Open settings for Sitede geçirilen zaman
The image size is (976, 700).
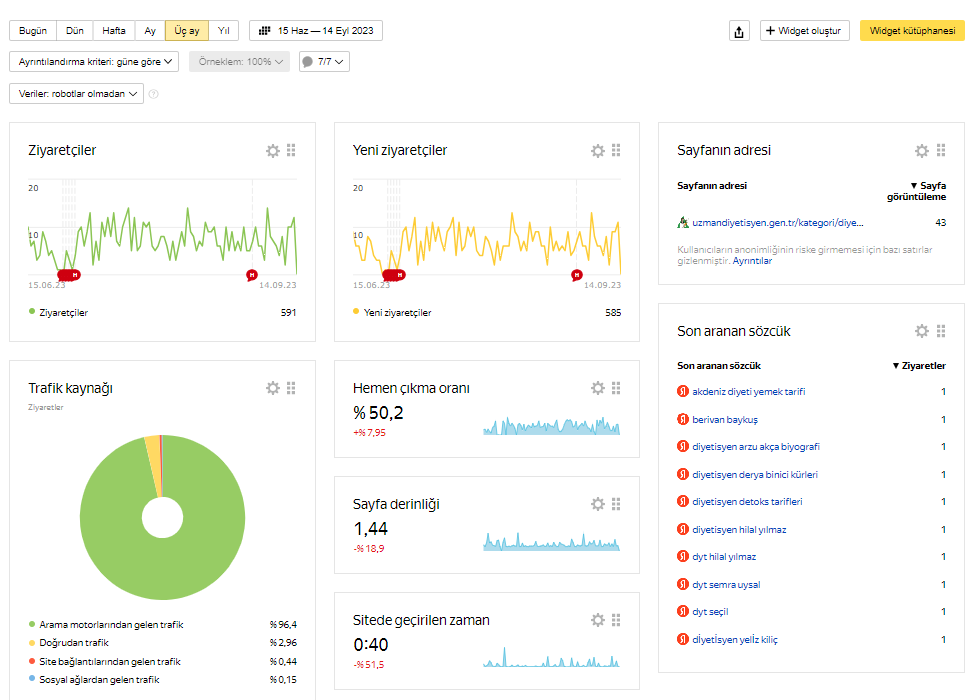[x=598, y=620]
